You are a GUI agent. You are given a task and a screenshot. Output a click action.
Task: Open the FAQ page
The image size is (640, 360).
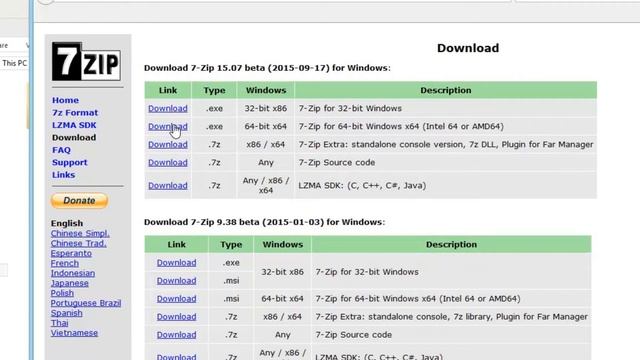pos(61,150)
